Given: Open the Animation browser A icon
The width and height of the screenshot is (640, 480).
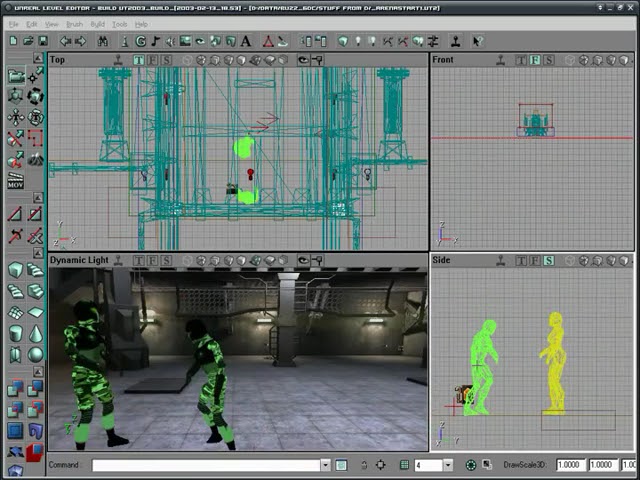Looking at the screenshot, I should (246, 41).
